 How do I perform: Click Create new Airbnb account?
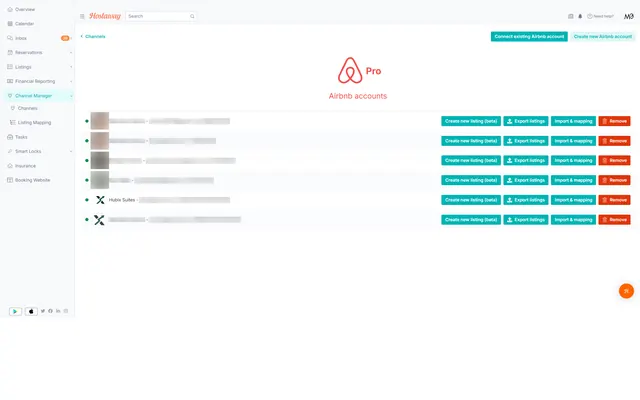point(602,36)
